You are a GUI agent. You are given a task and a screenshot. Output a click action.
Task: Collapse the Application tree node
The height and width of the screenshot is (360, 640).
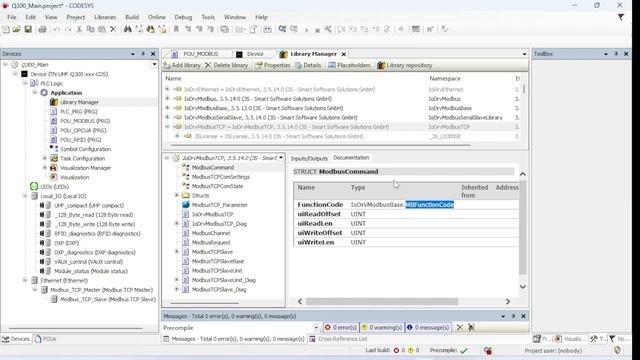point(35,93)
